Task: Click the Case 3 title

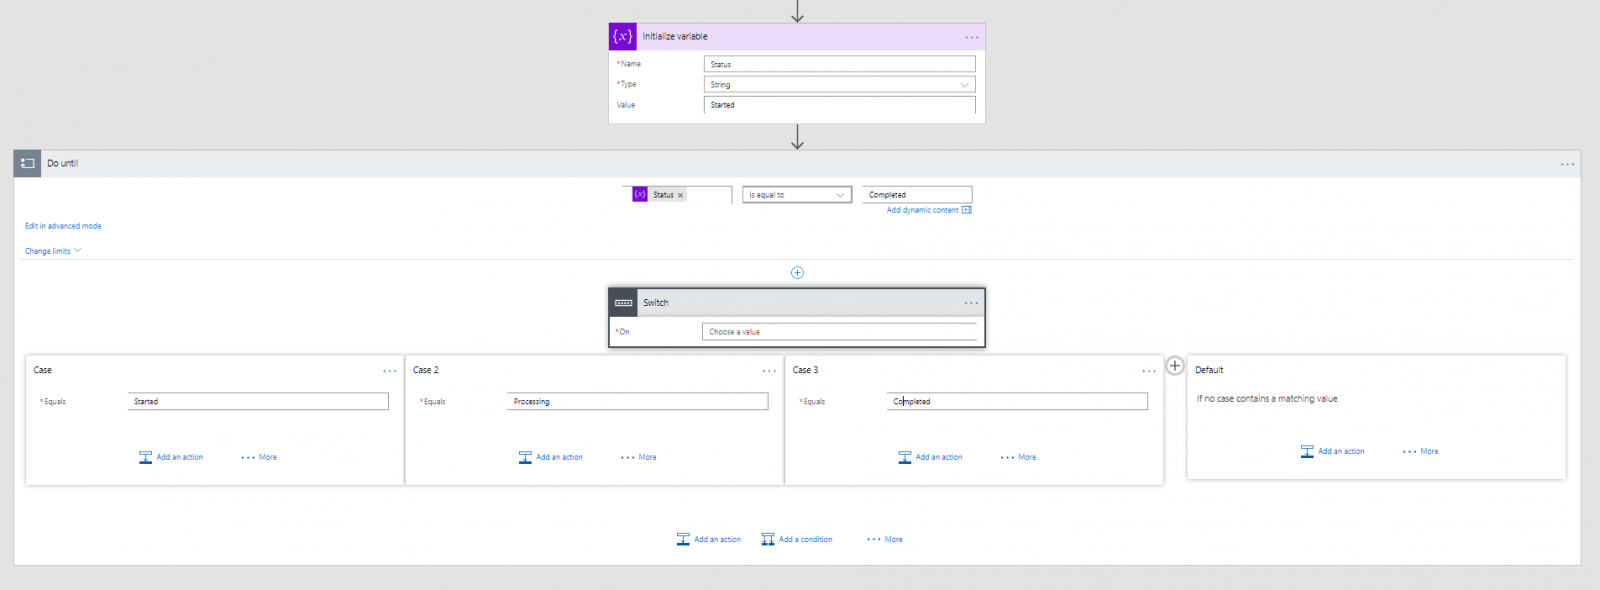Action: click(805, 371)
